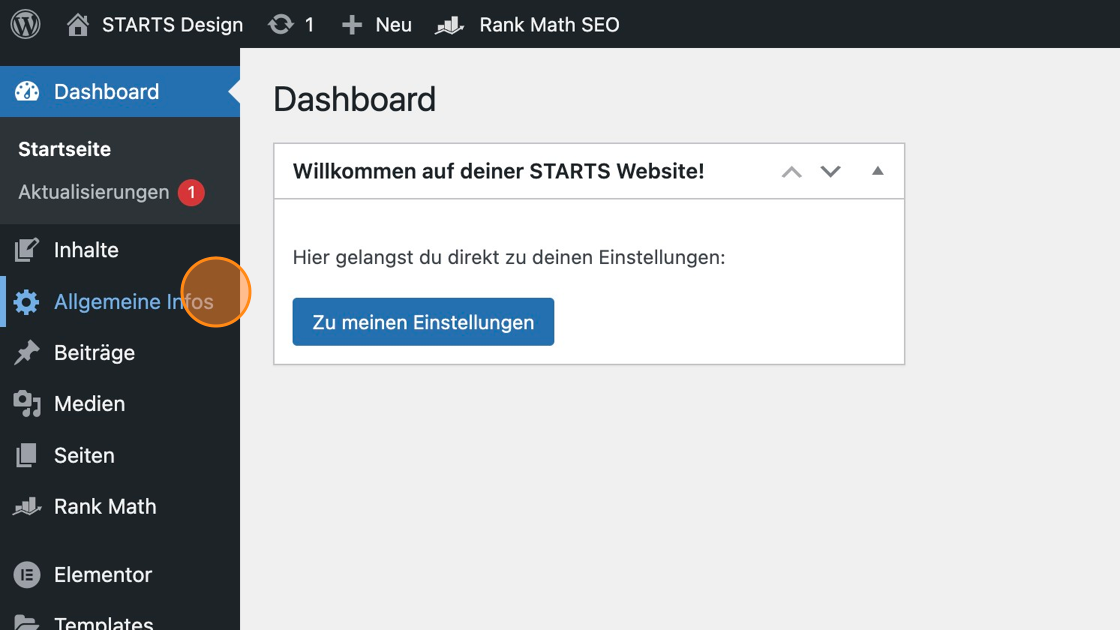Click the Beiträge pin icon

click(26, 353)
